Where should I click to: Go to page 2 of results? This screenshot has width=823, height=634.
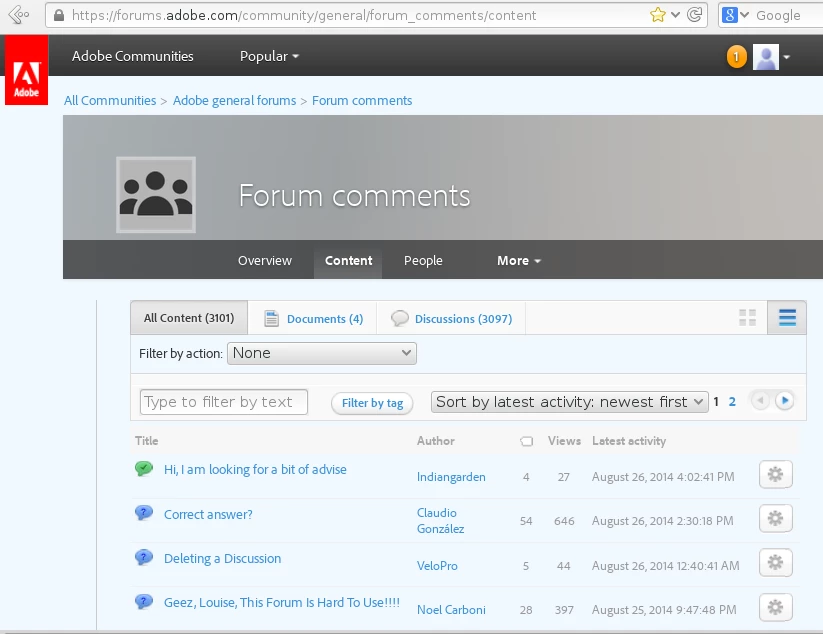tap(732, 402)
